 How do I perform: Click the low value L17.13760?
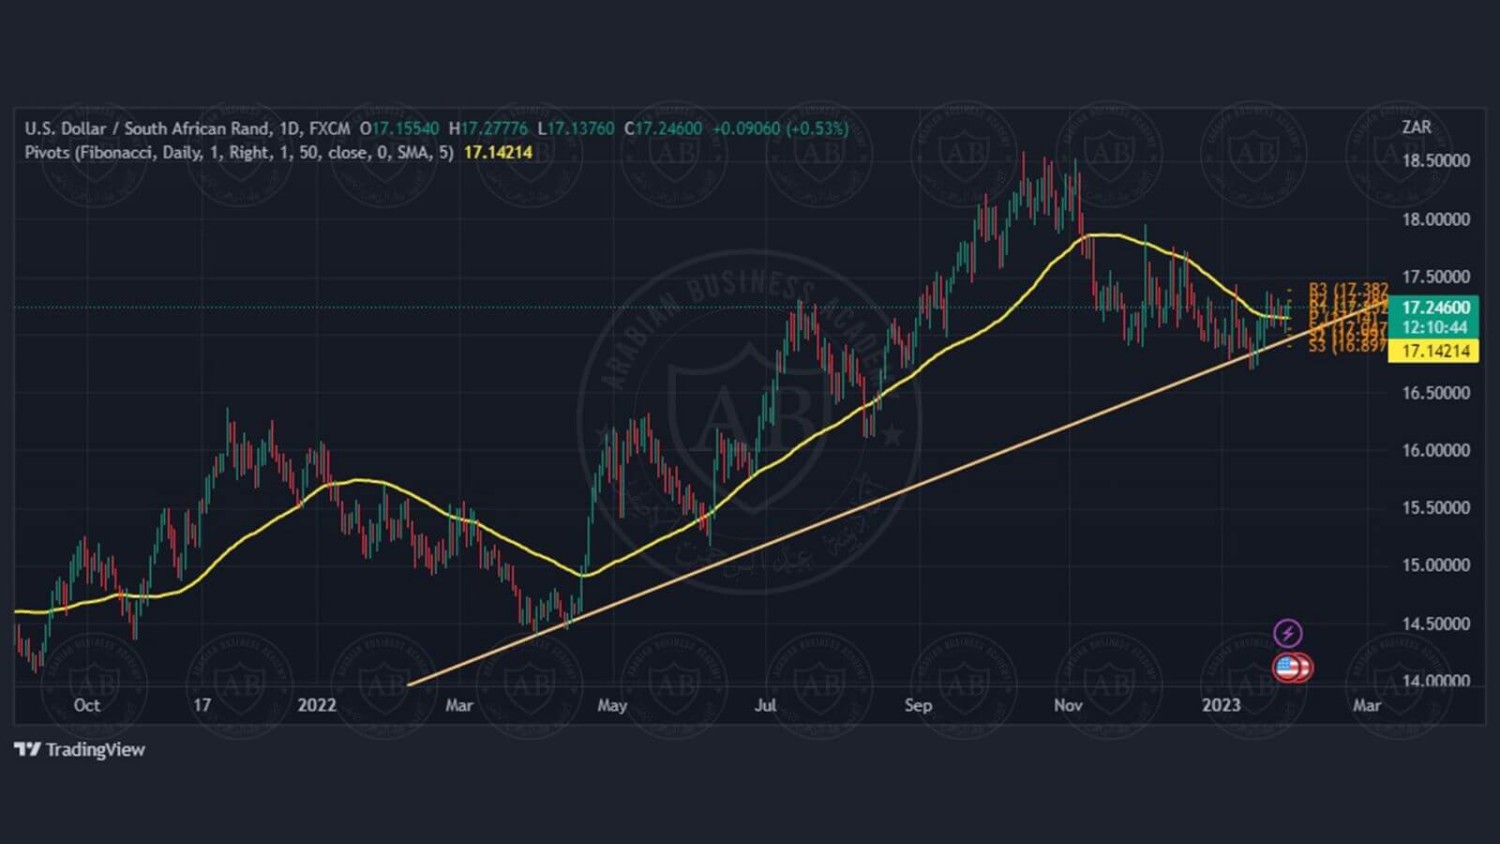pyautogui.click(x=576, y=128)
